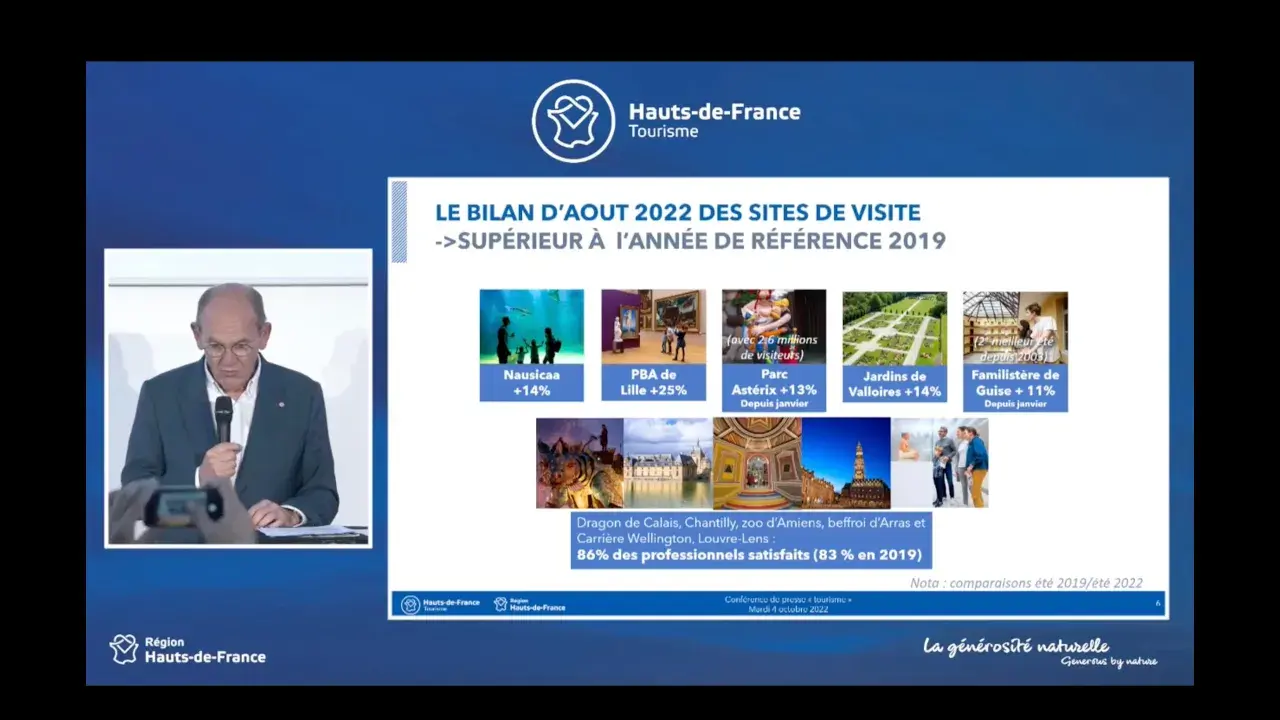This screenshot has height=720, width=1280.
Task: Click the slide title LE BILAN D'AOUT 2022
Action: click(677, 213)
